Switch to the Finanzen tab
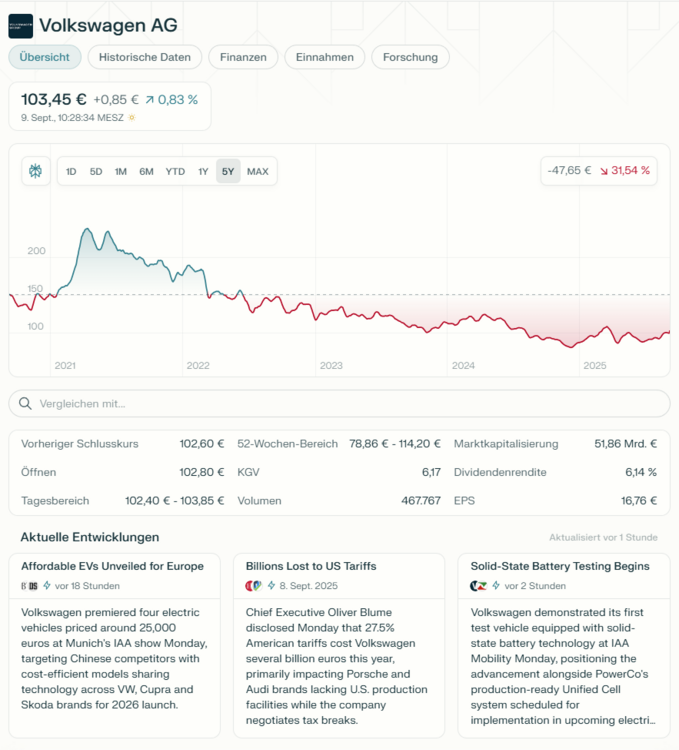The image size is (679, 750). 243,57
